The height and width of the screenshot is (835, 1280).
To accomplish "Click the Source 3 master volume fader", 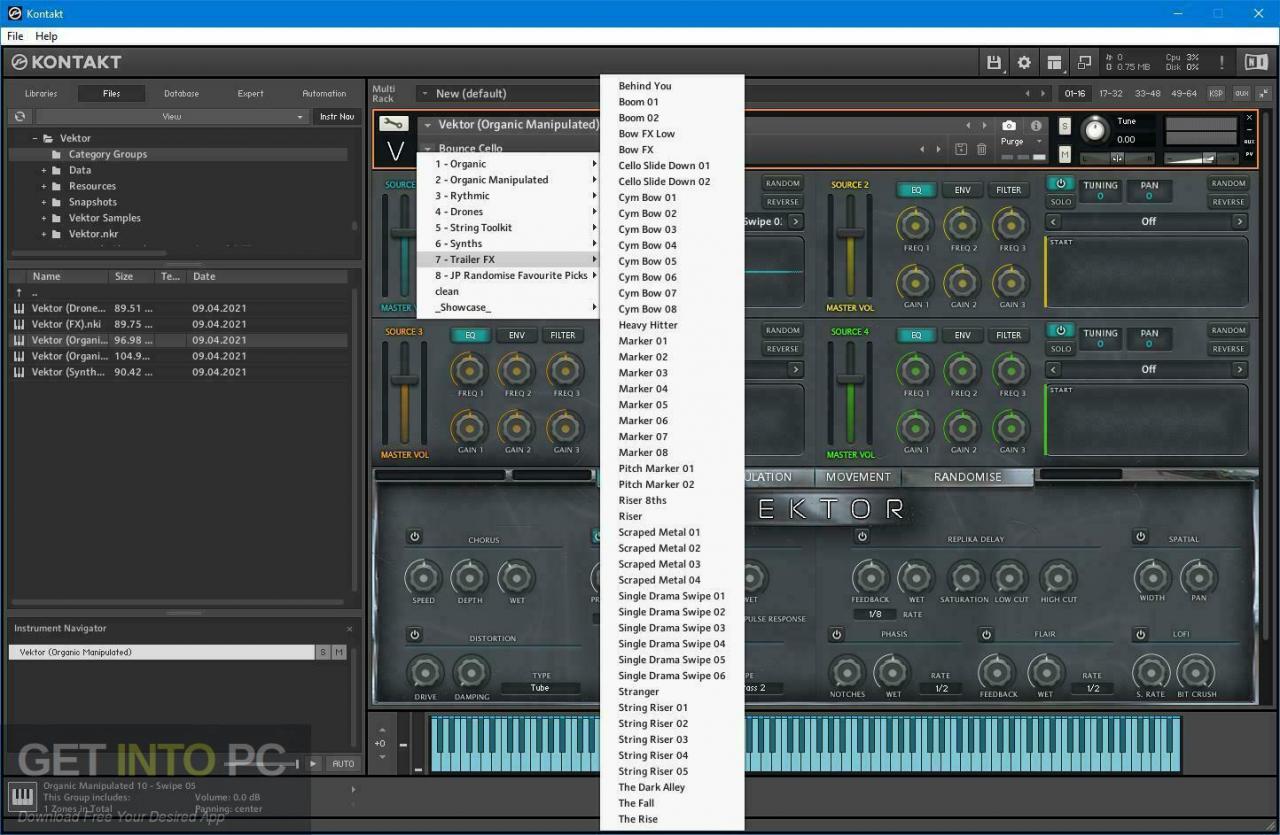I will [404, 379].
